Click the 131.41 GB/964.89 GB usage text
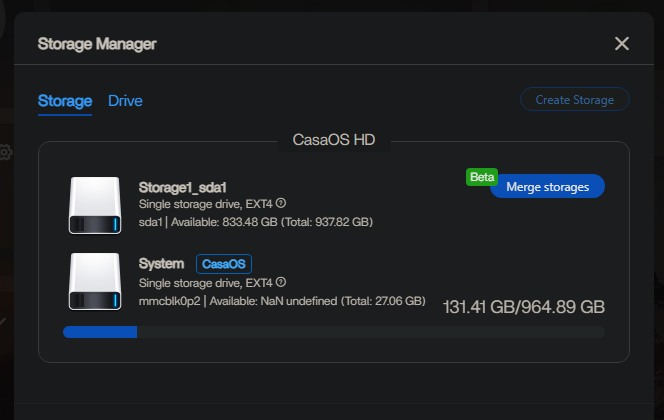Image resolution: width=664 pixels, height=420 pixels. coord(524,307)
